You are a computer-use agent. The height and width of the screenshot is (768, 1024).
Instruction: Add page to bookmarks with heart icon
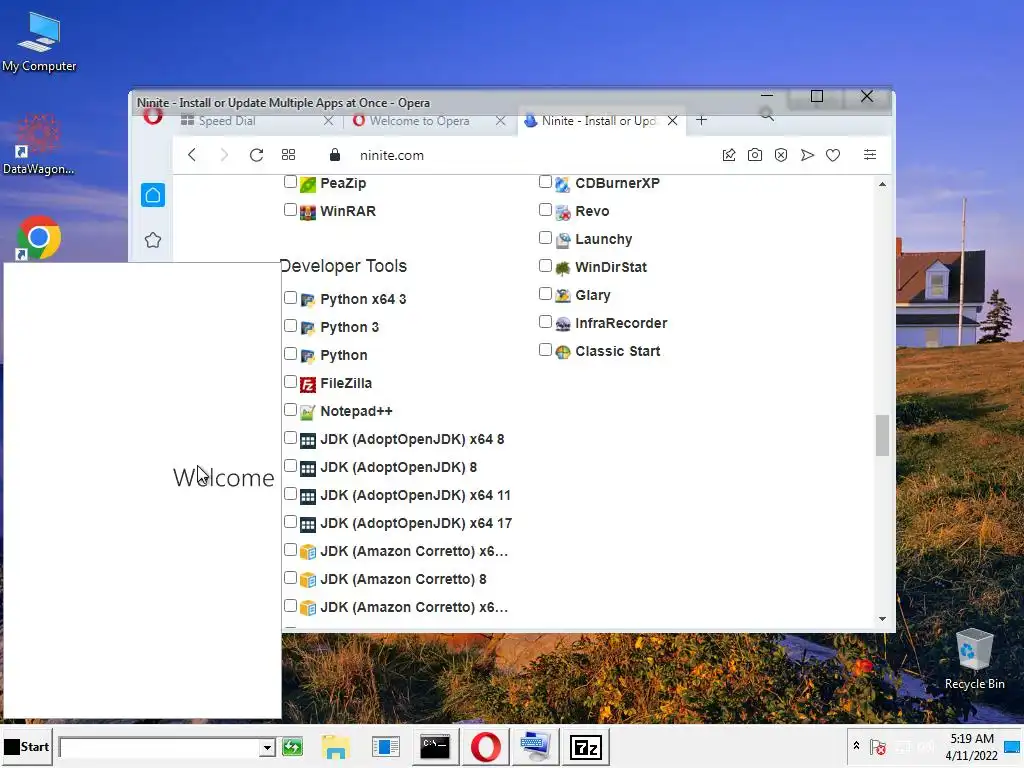pyautogui.click(x=833, y=155)
